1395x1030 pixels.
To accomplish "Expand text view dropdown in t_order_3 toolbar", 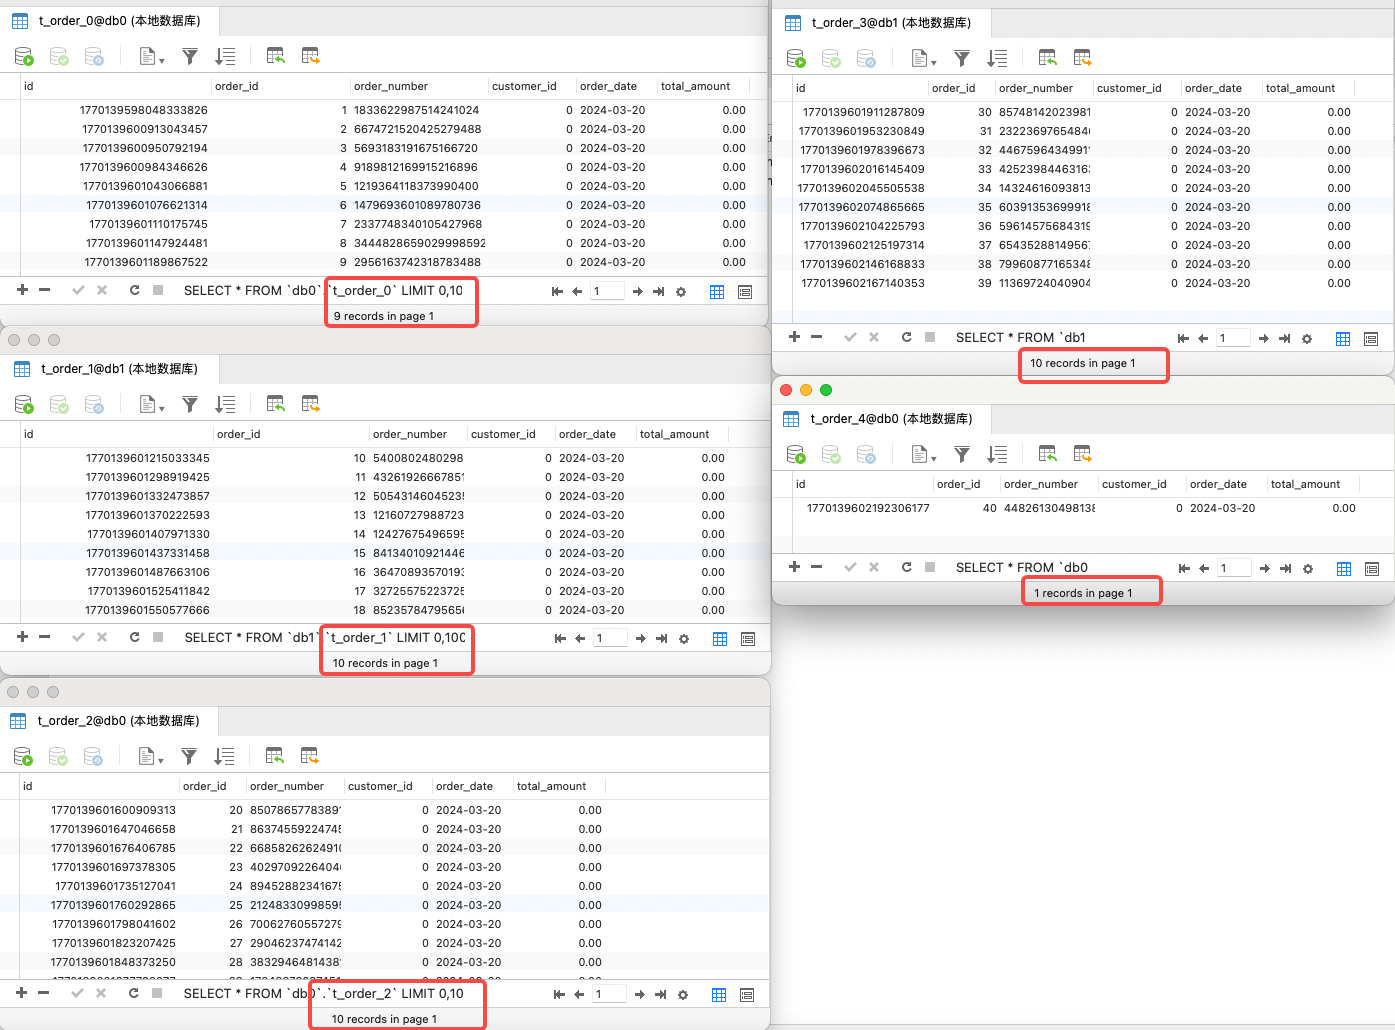I will click(x=923, y=59).
